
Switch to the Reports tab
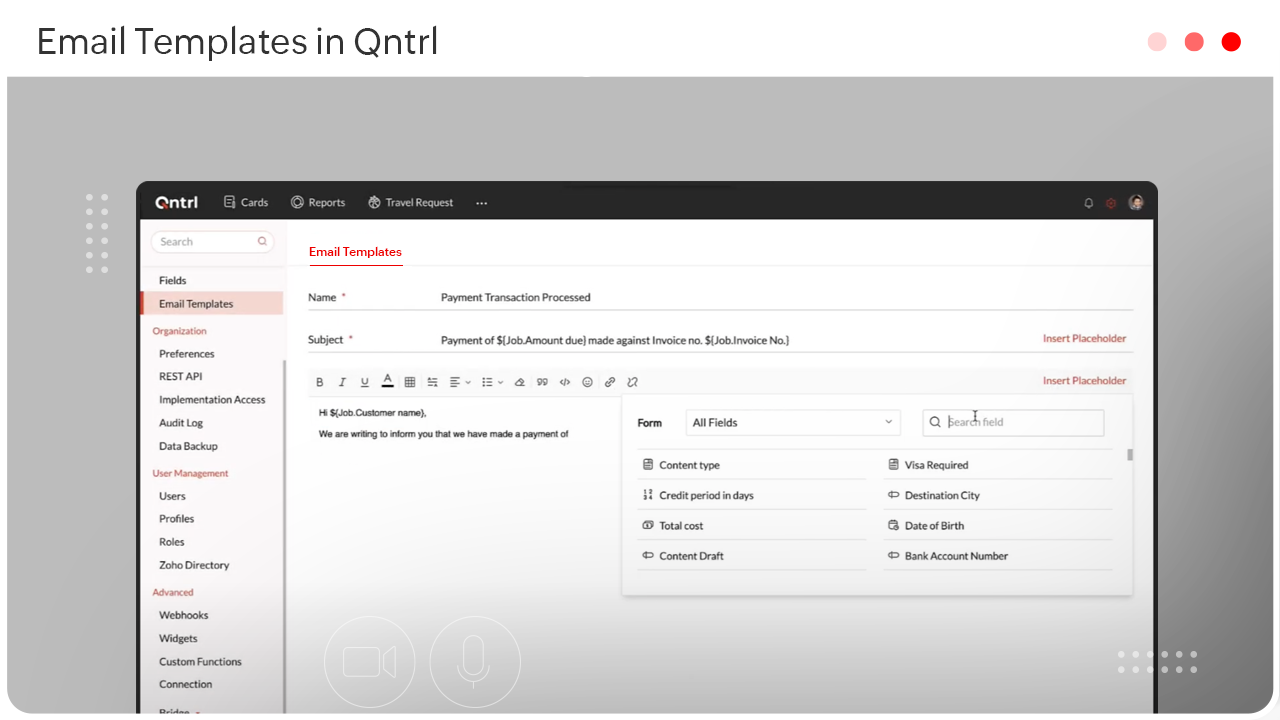318,202
